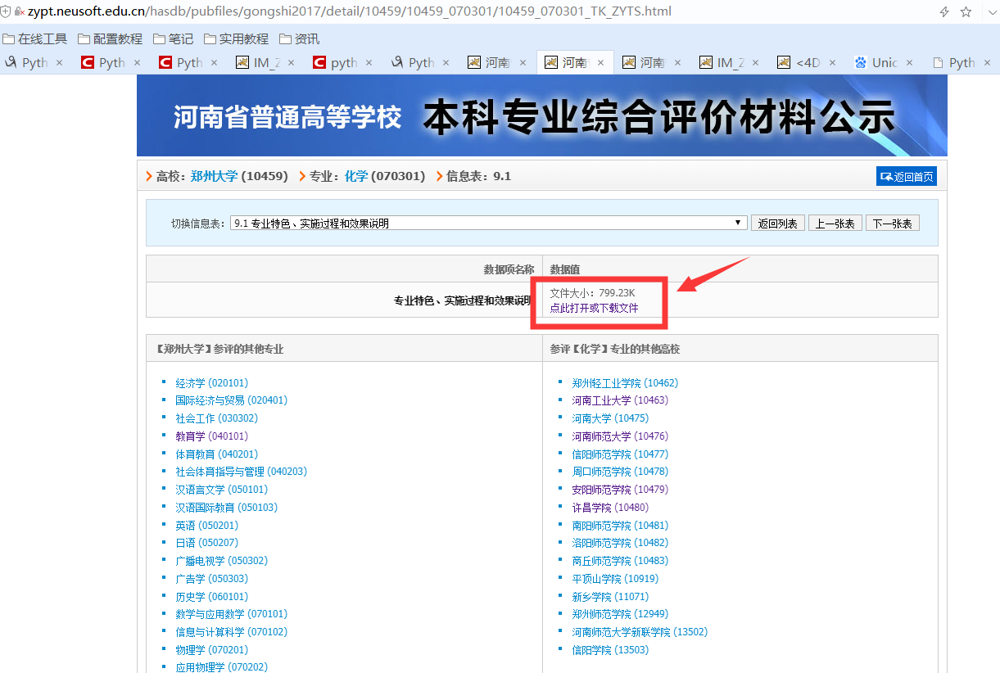Open the 河南师范大学 (10476) link

pos(620,436)
